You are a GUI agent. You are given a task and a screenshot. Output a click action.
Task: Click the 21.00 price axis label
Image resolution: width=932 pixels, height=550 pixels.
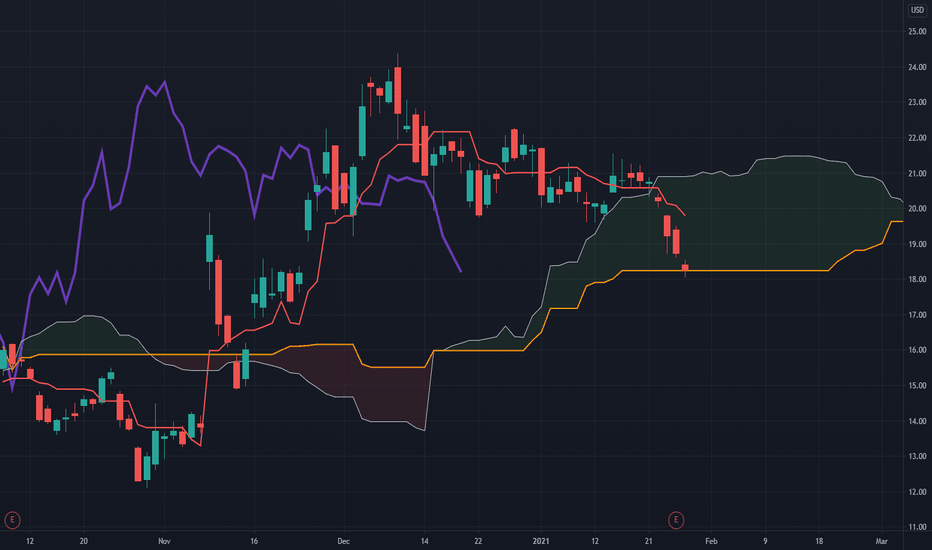(917, 174)
